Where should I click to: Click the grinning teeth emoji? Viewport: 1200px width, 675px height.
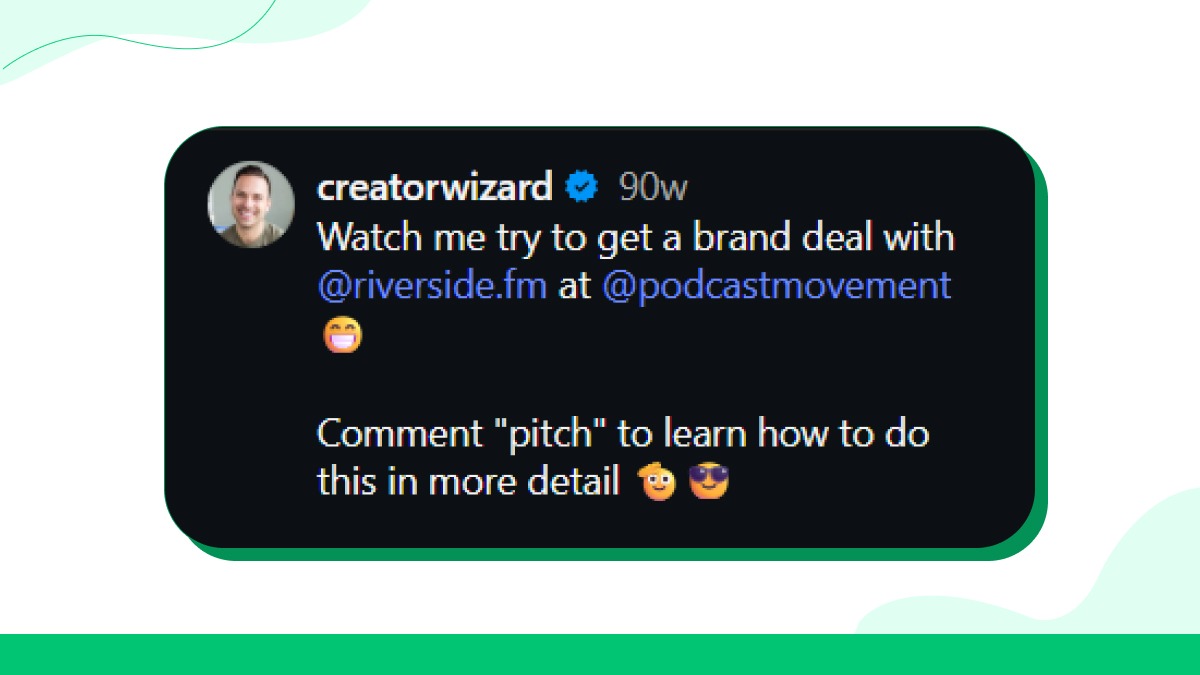pyautogui.click(x=342, y=336)
